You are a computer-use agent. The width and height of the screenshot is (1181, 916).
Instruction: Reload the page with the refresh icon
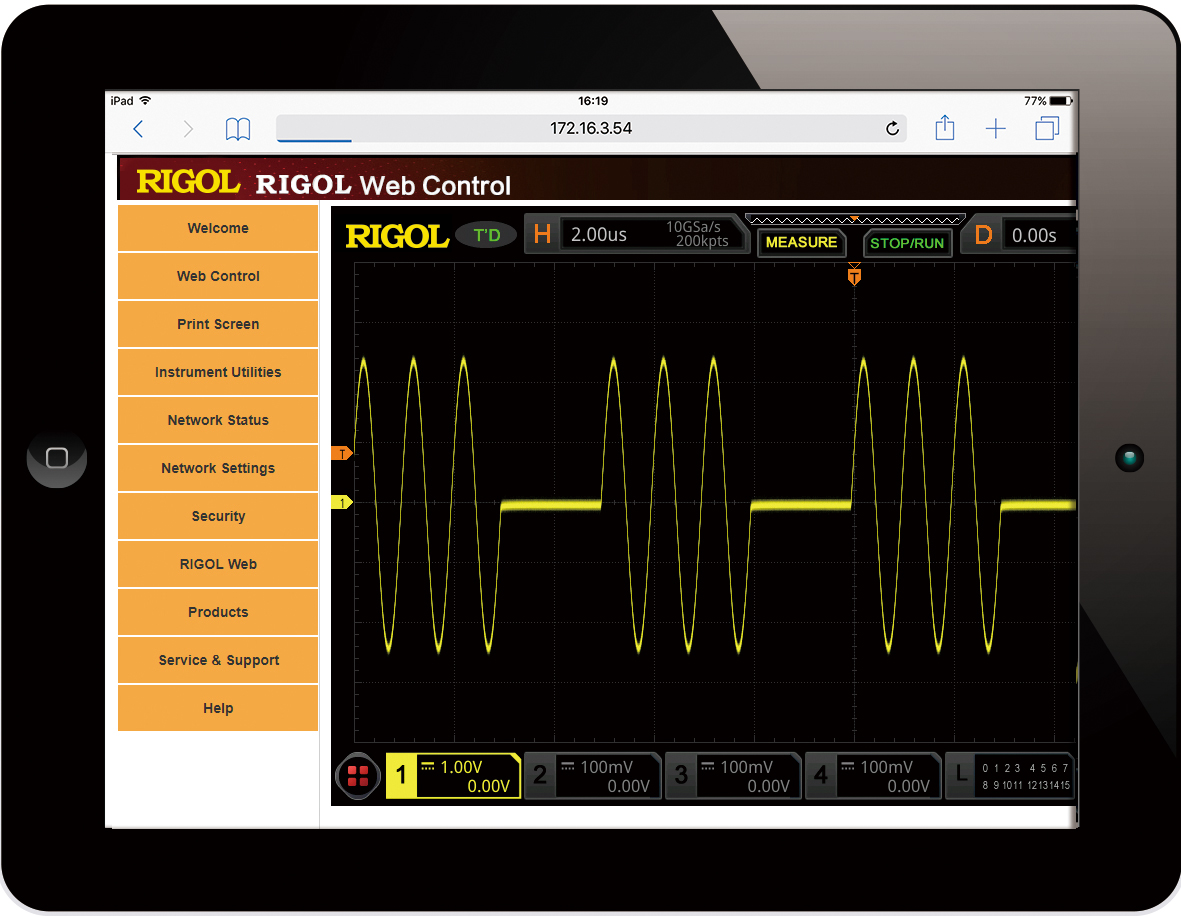click(x=892, y=129)
